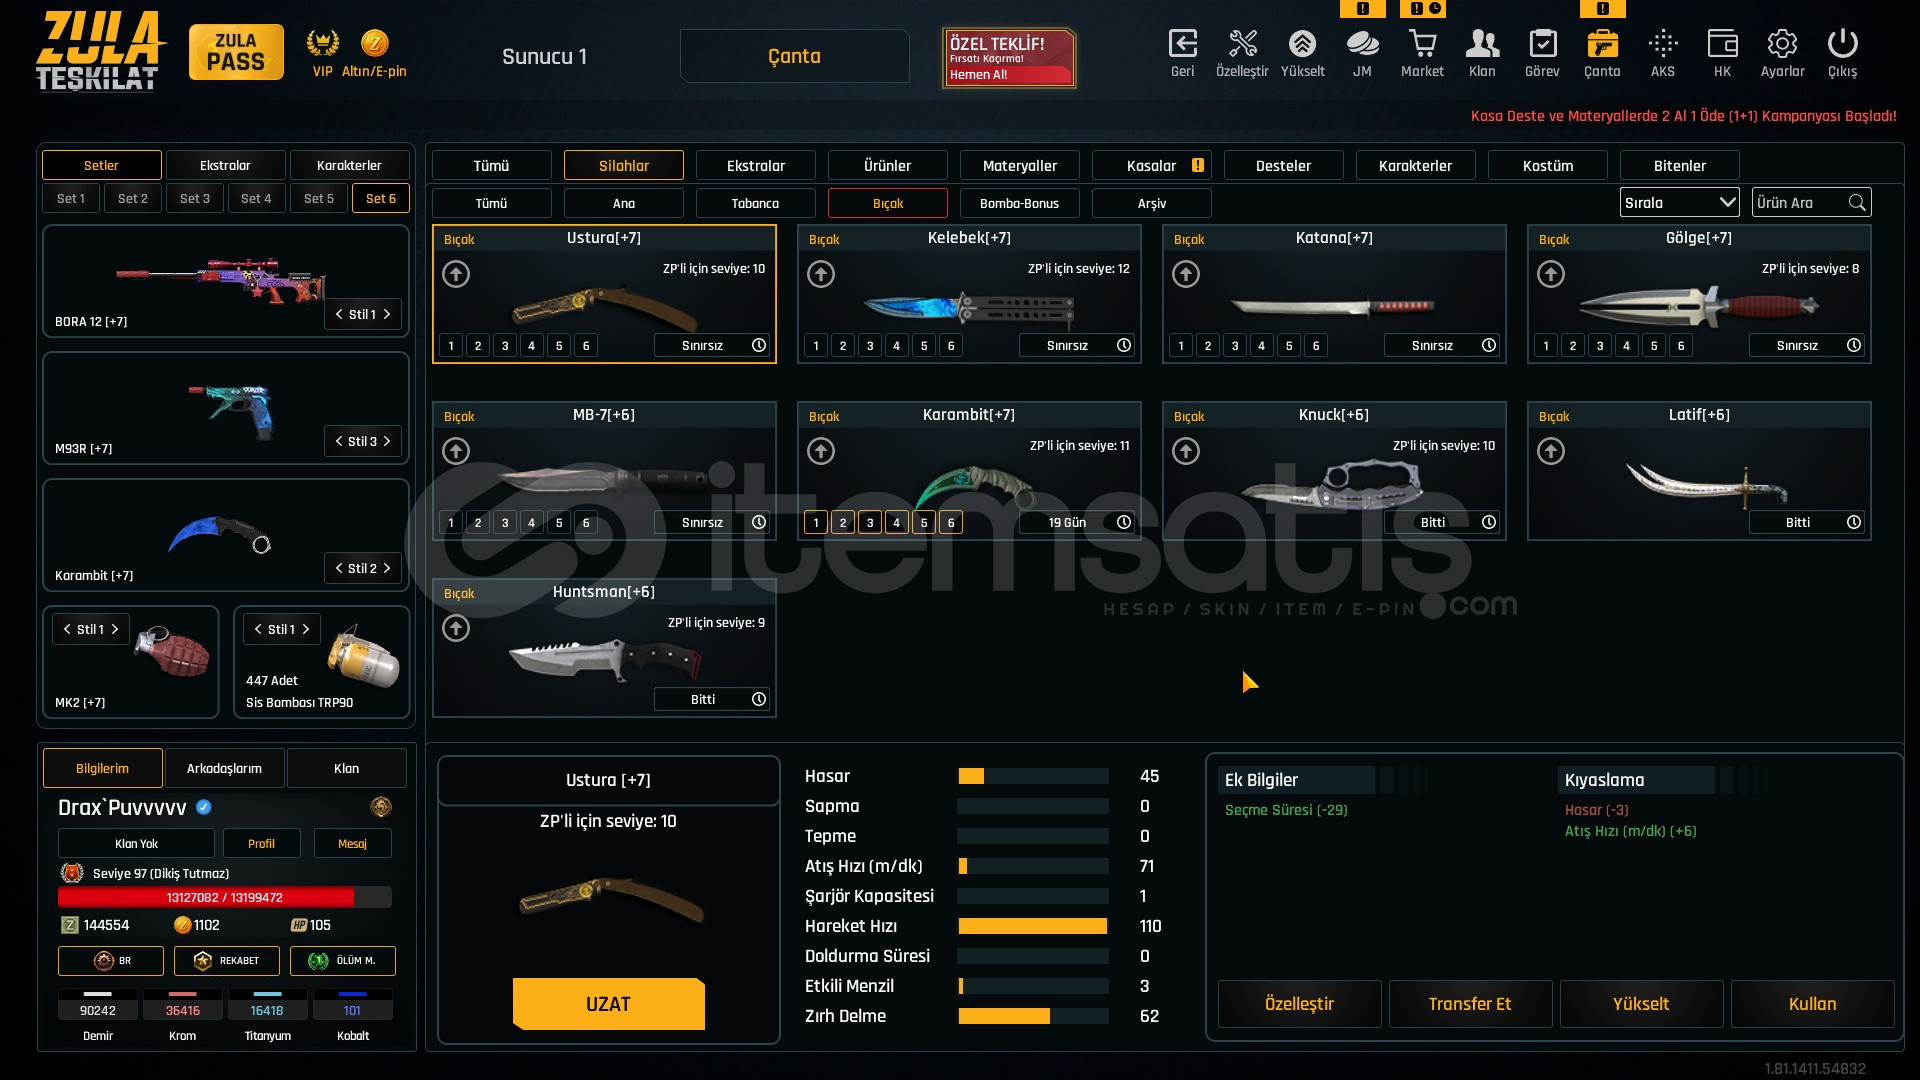Click previous style arrow for M93R Stil 3

[x=339, y=441]
